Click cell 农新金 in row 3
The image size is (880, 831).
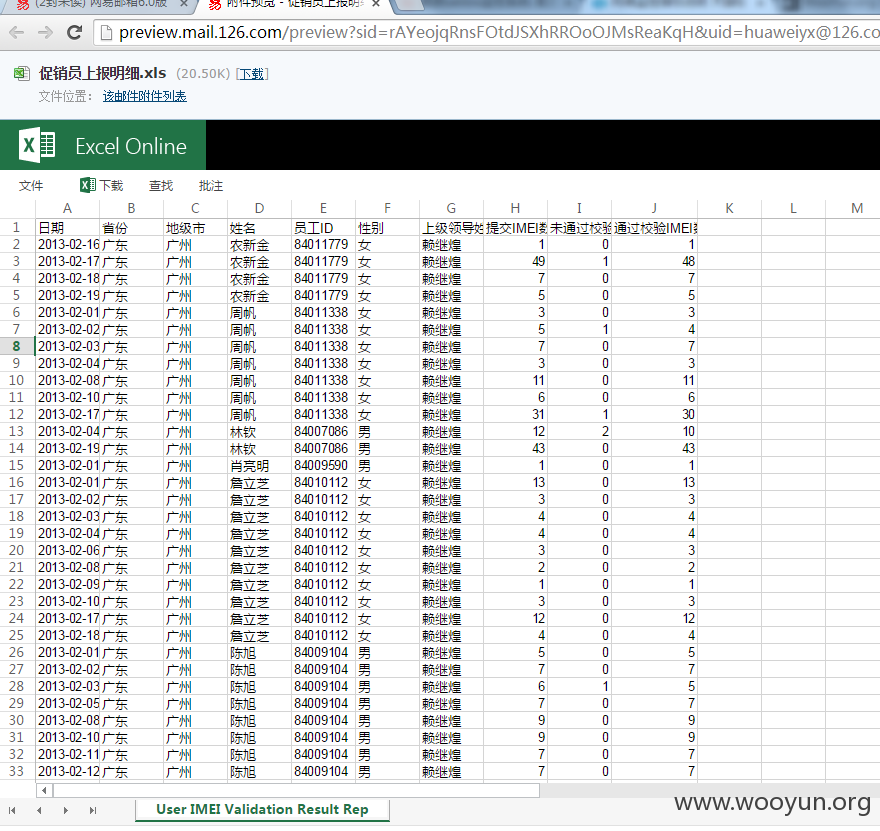(x=259, y=261)
